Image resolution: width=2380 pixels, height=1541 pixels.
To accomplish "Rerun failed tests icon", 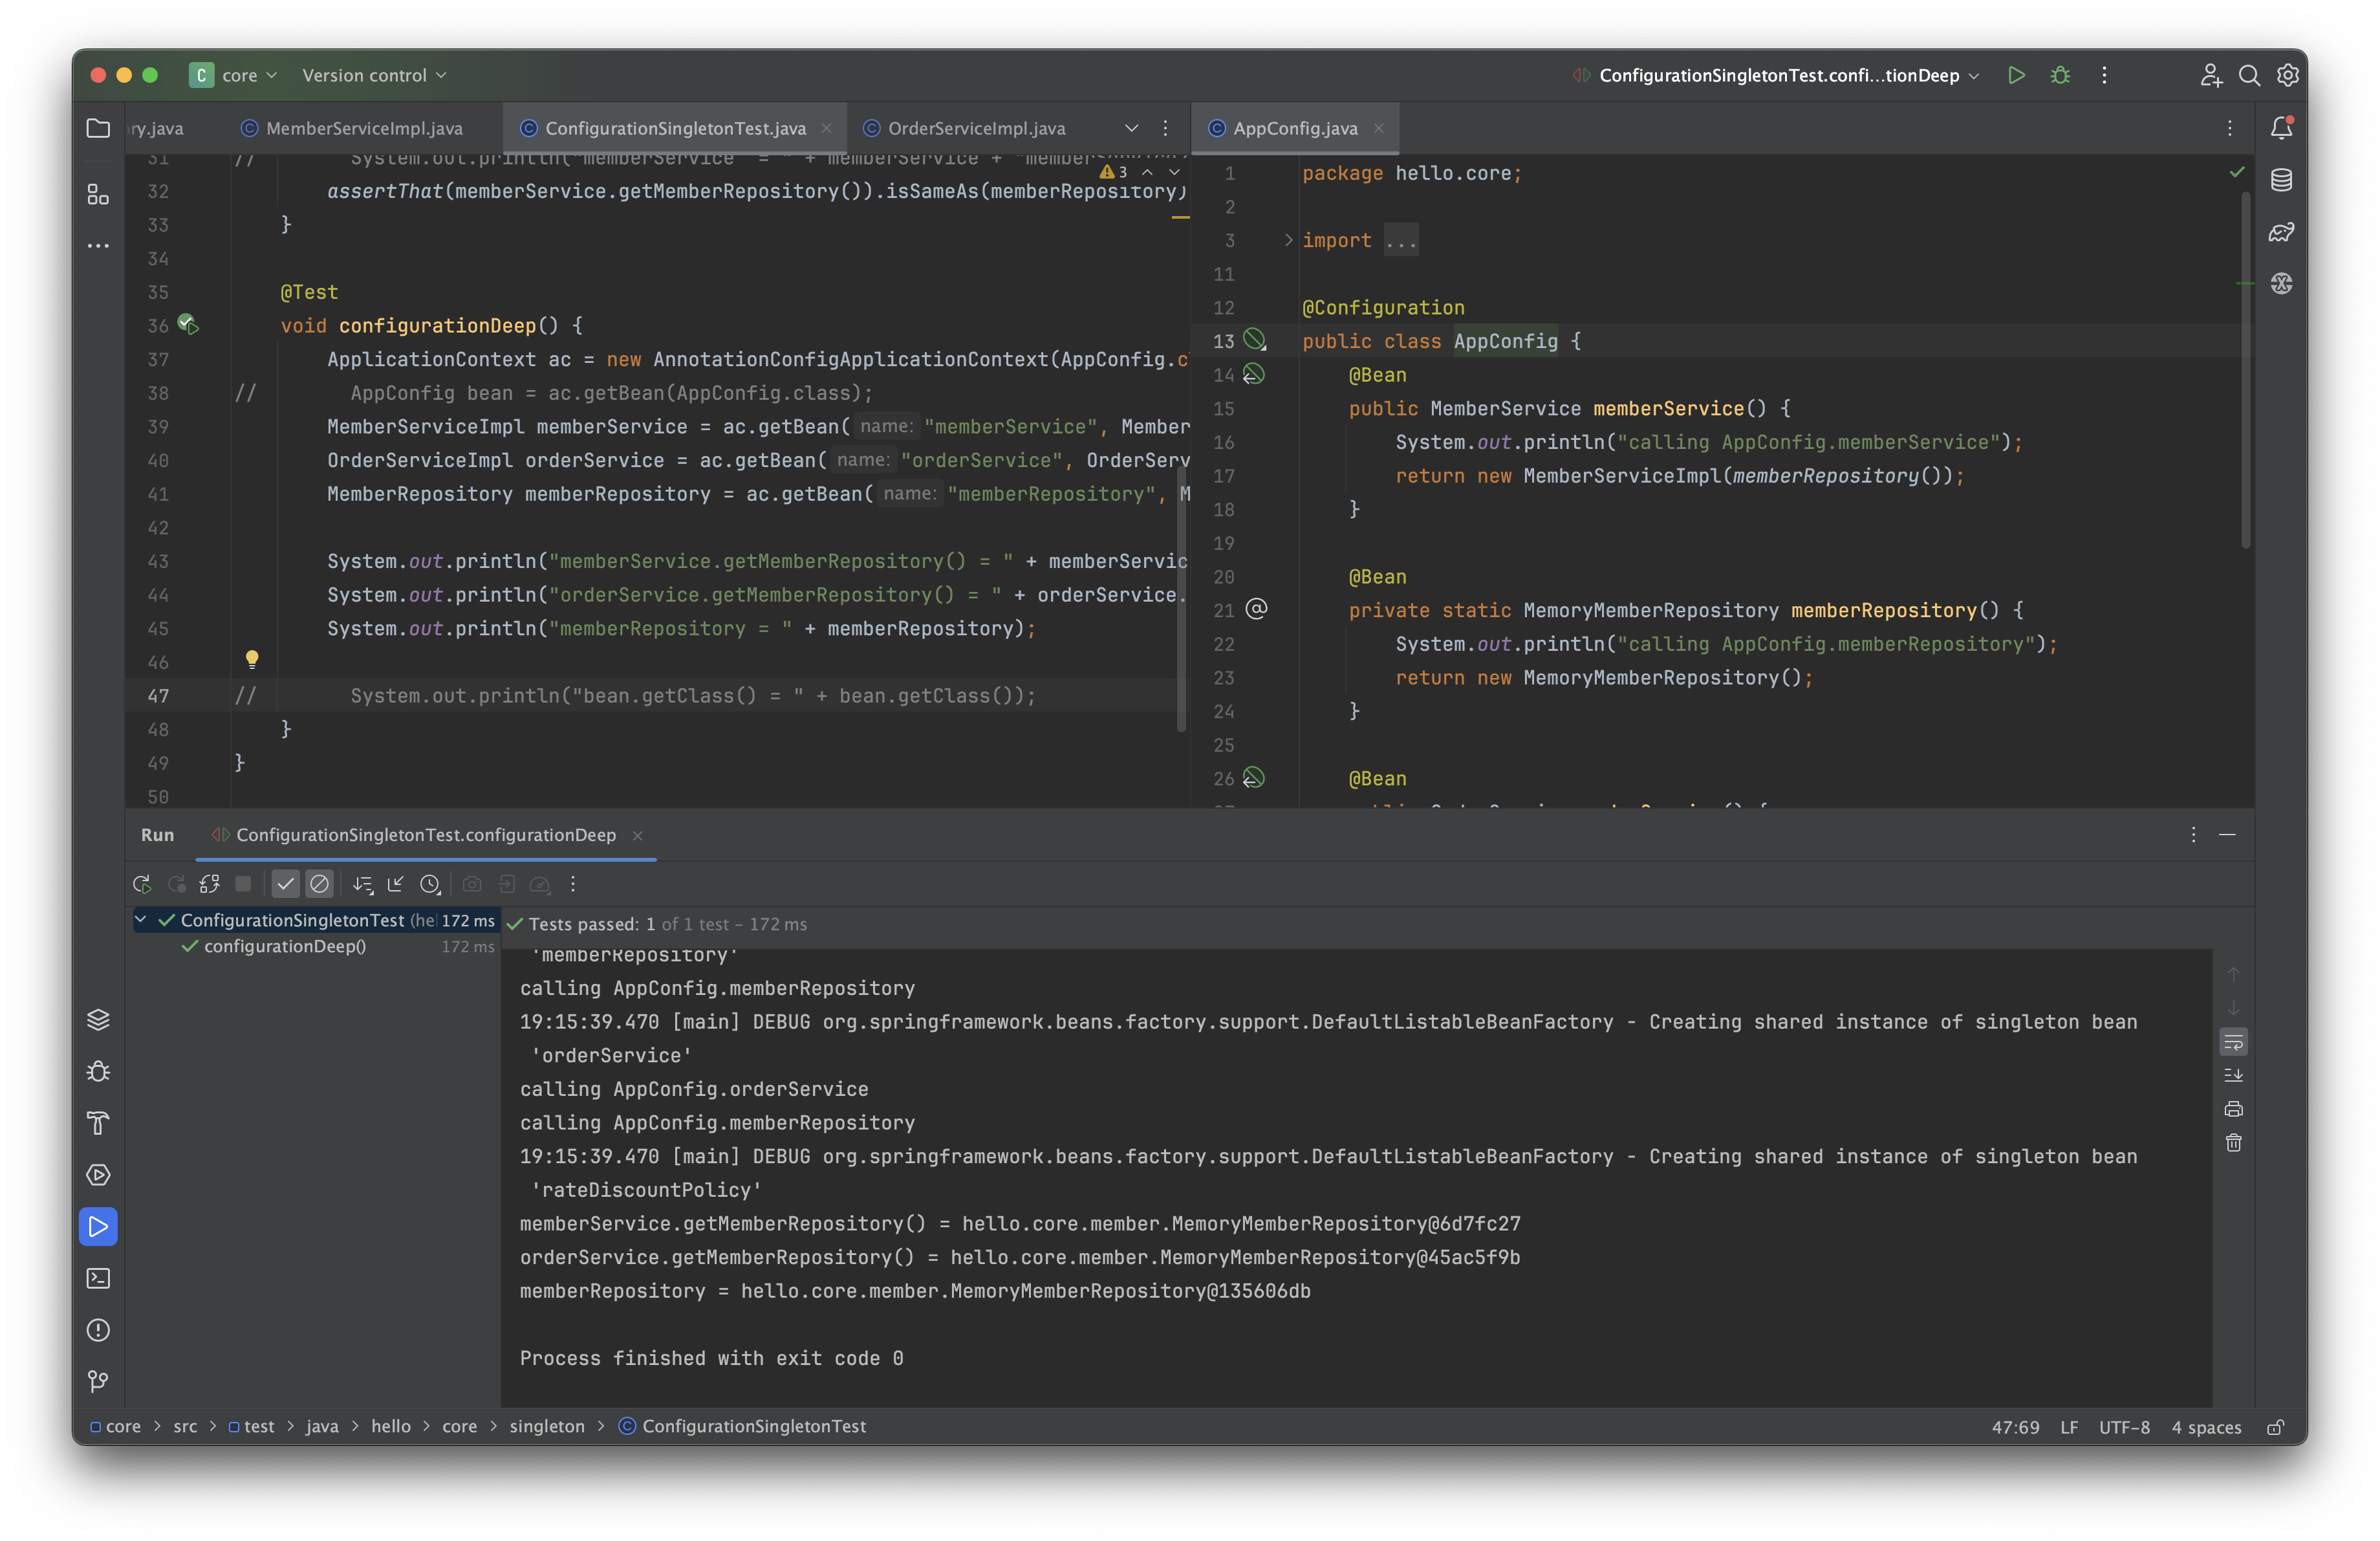I will tap(176, 884).
